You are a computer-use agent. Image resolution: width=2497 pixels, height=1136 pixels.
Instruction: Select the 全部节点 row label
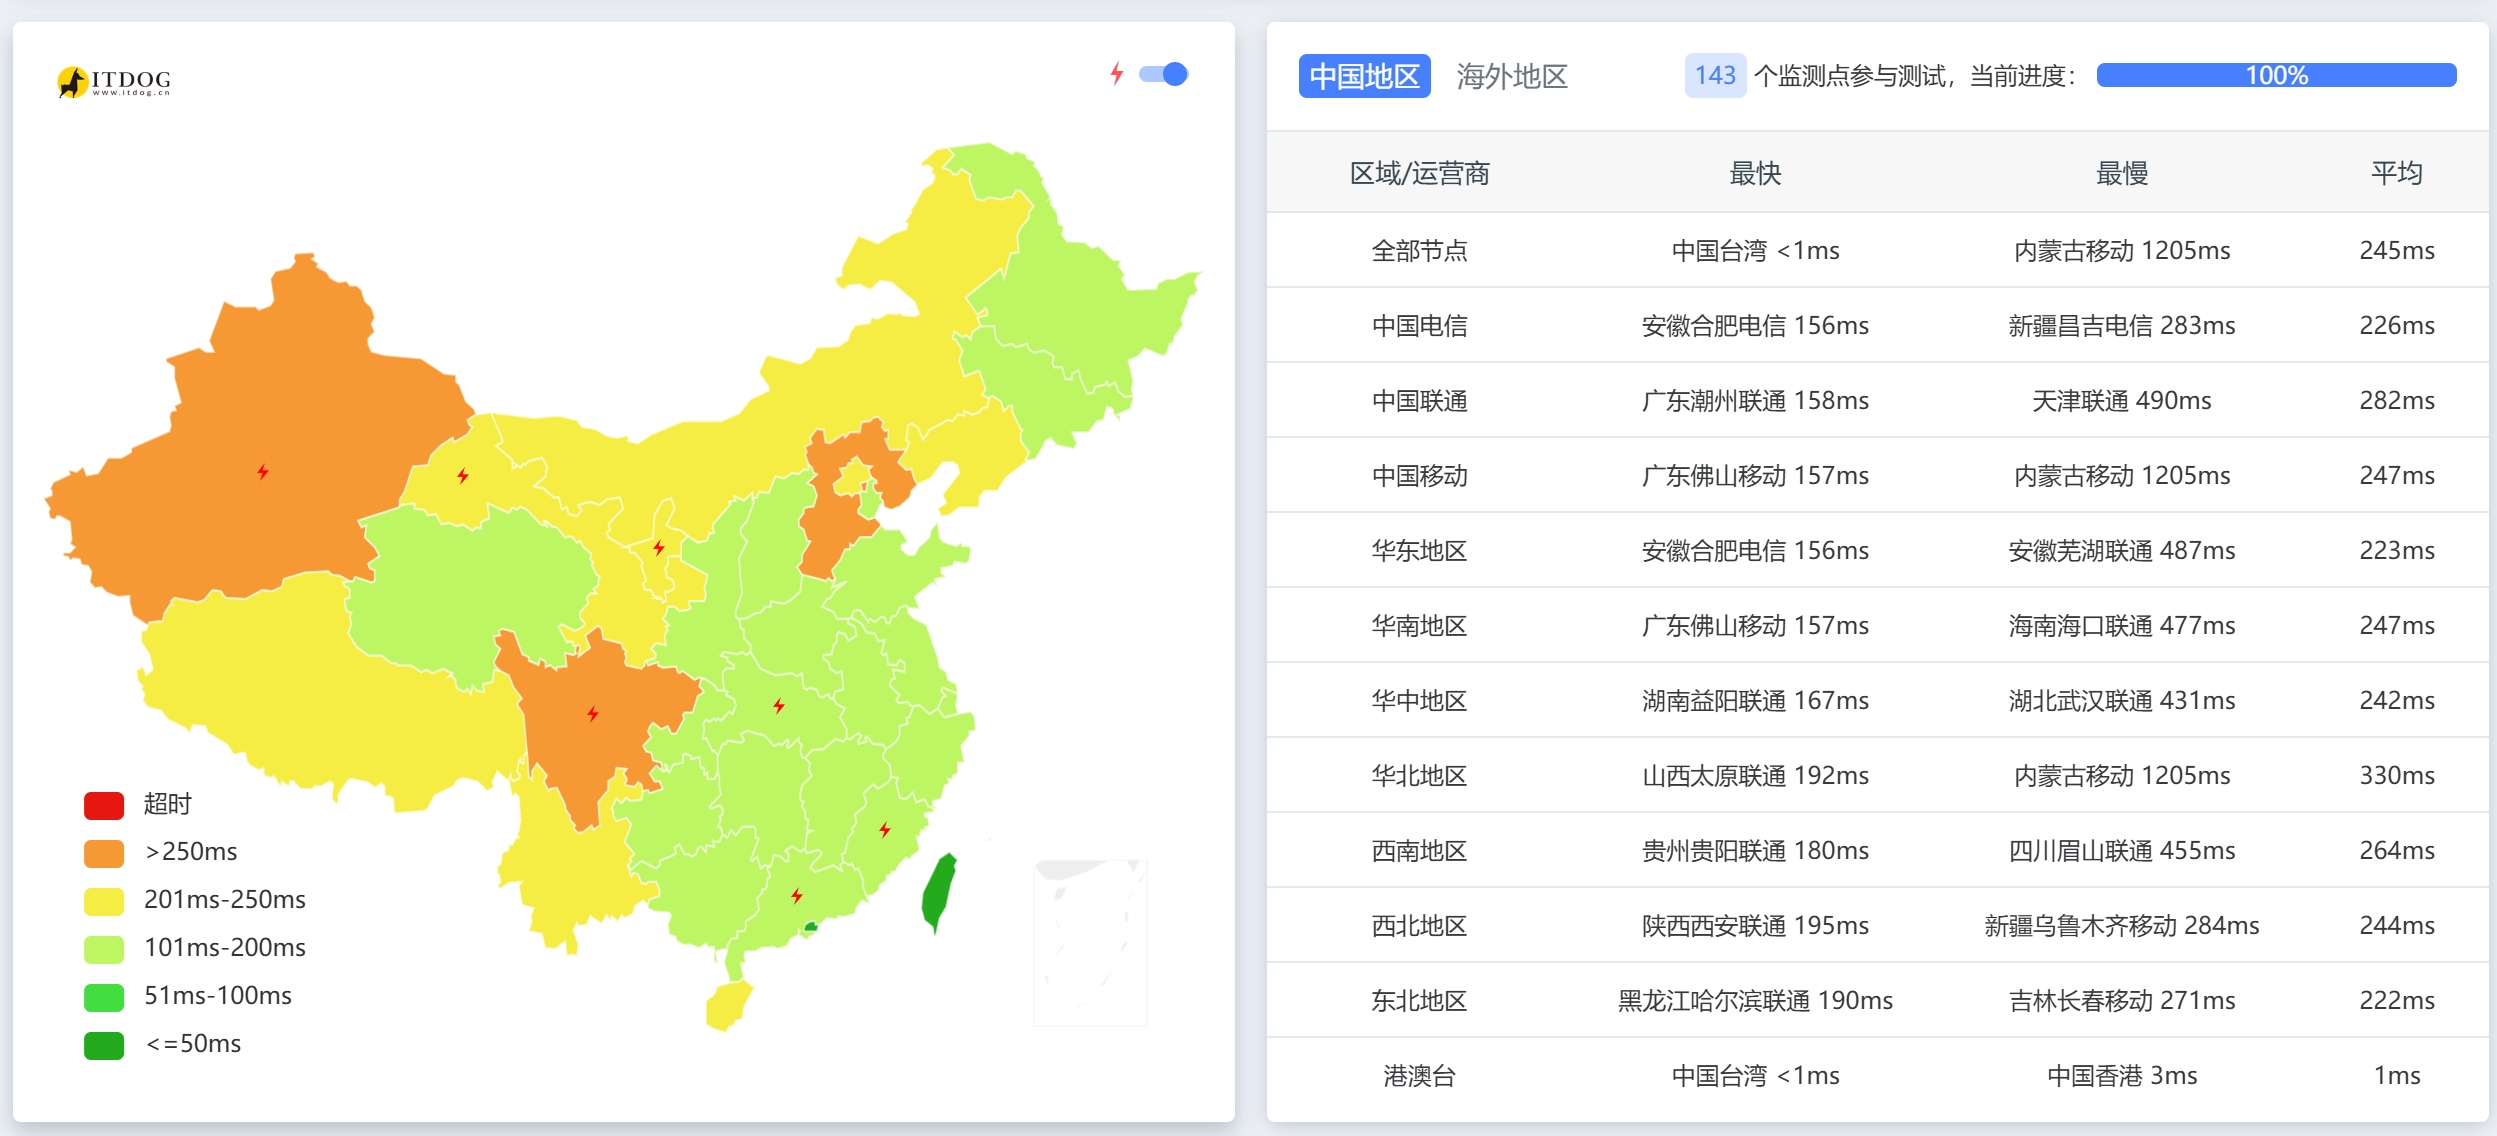click(x=1420, y=250)
